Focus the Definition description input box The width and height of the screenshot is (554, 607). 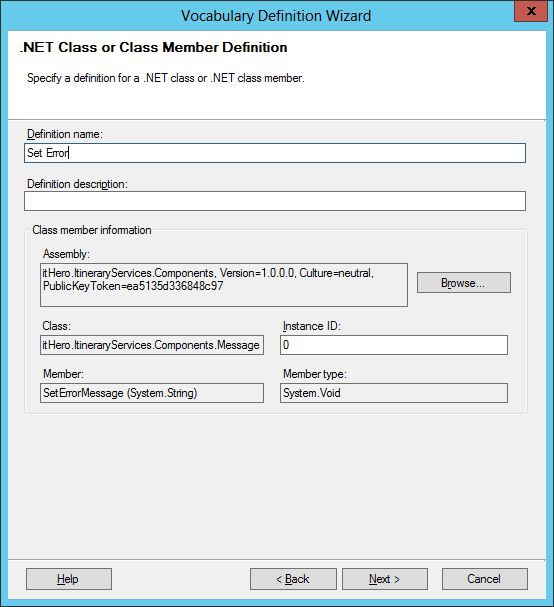coord(275,201)
